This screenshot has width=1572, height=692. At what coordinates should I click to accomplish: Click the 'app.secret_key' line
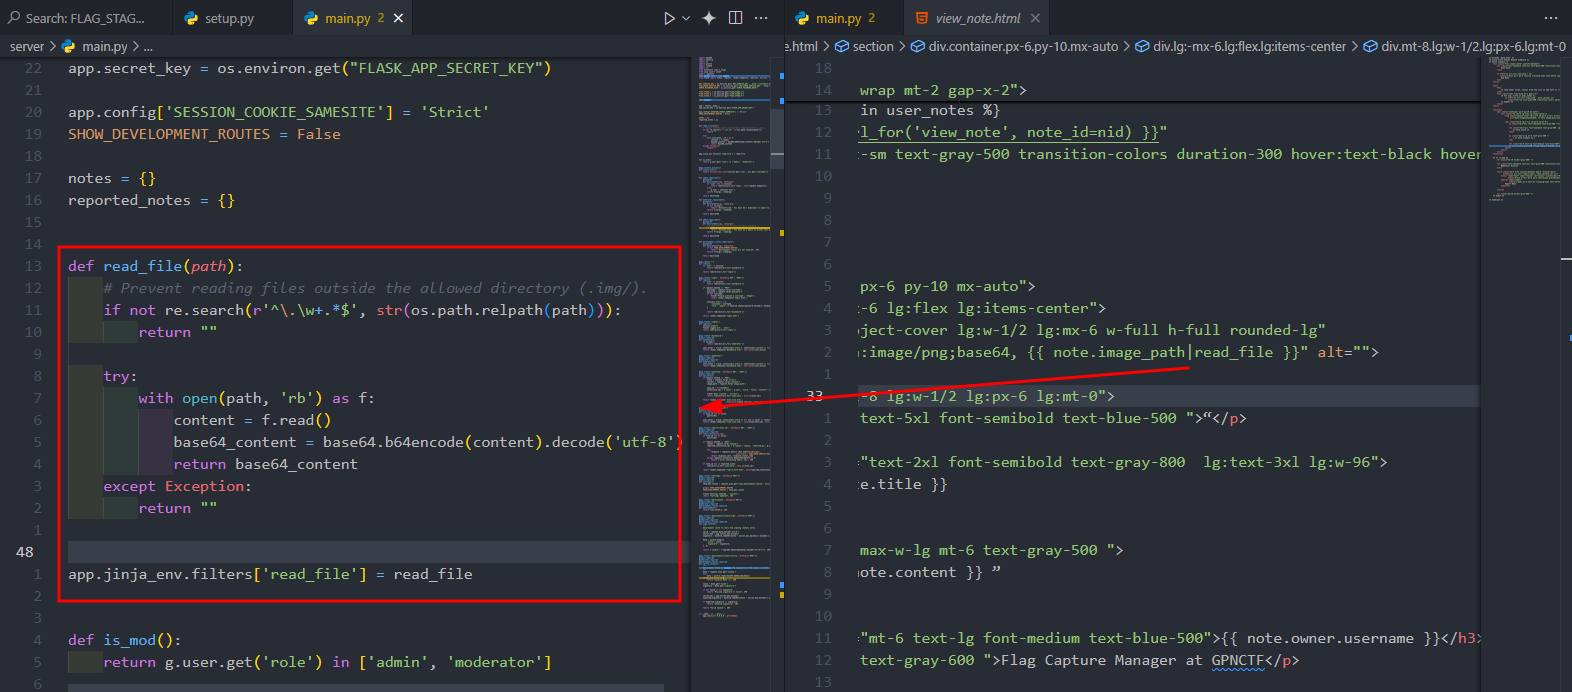(x=309, y=68)
